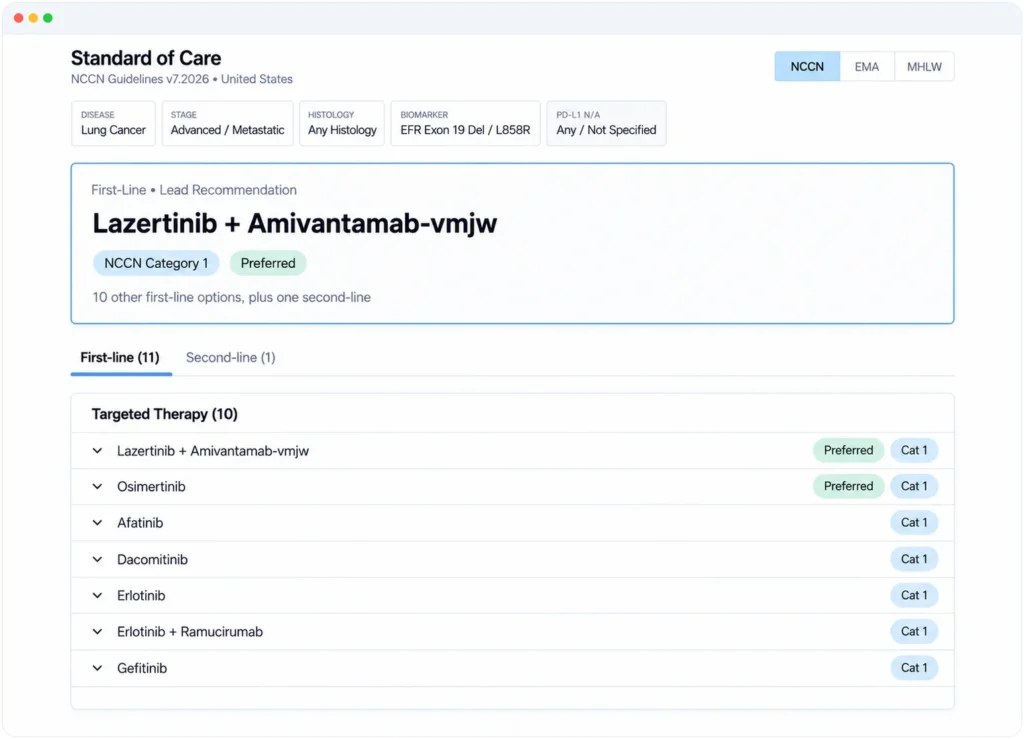This screenshot has height=739, width=1024.
Task: Open the Second-line (1) tab
Action: 231,358
